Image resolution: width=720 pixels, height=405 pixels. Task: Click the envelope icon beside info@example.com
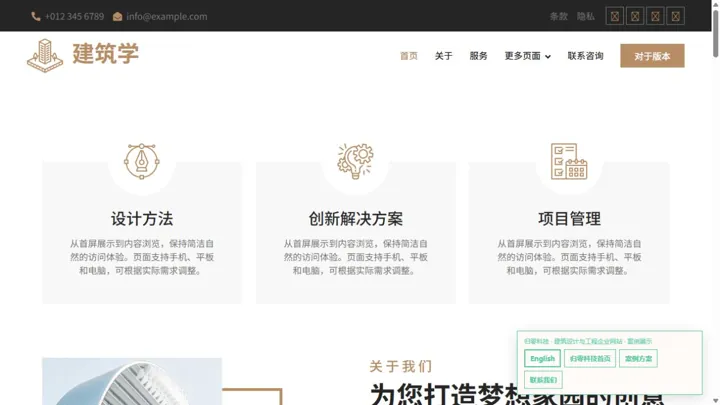coord(118,17)
